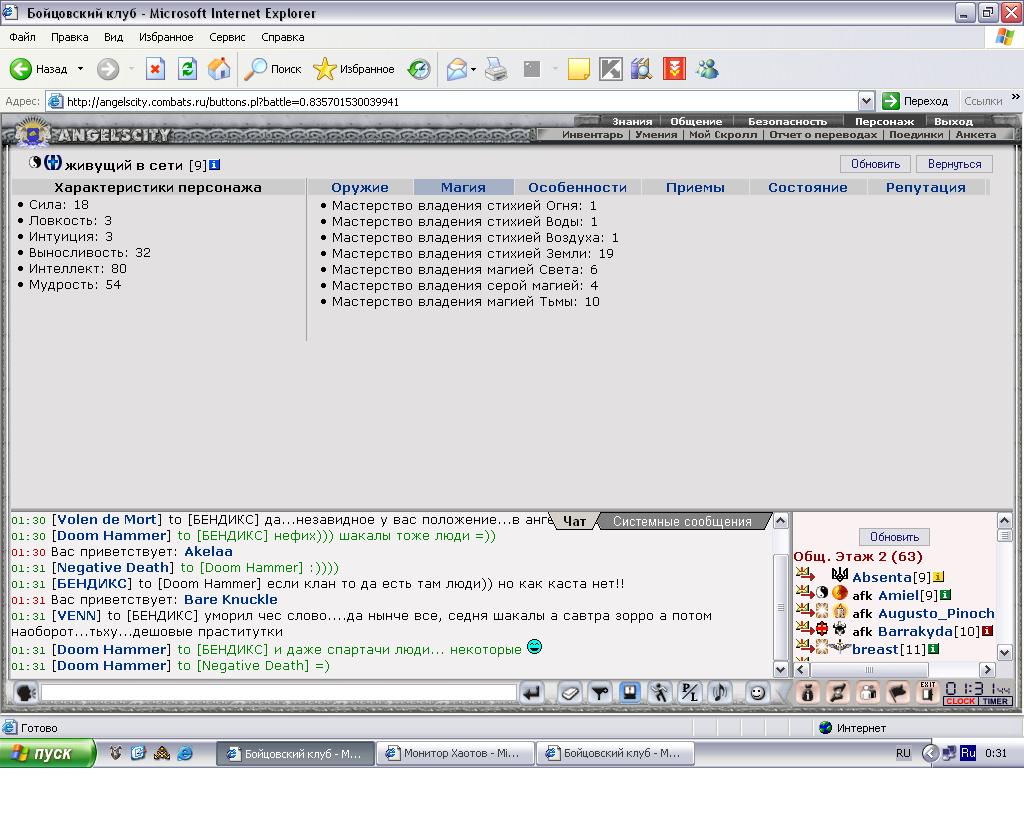Click the chat message input field
The image size is (1024, 822).
tap(279, 692)
